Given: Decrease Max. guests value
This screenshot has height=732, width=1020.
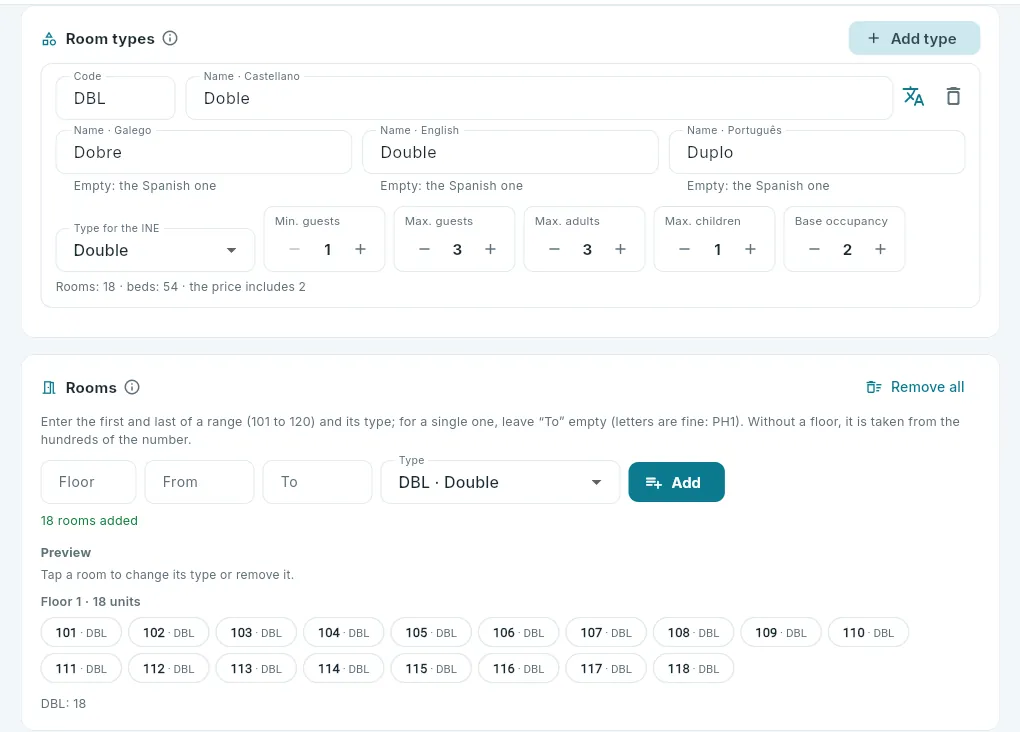Looking at the screenshot, I should pos(424,249).
